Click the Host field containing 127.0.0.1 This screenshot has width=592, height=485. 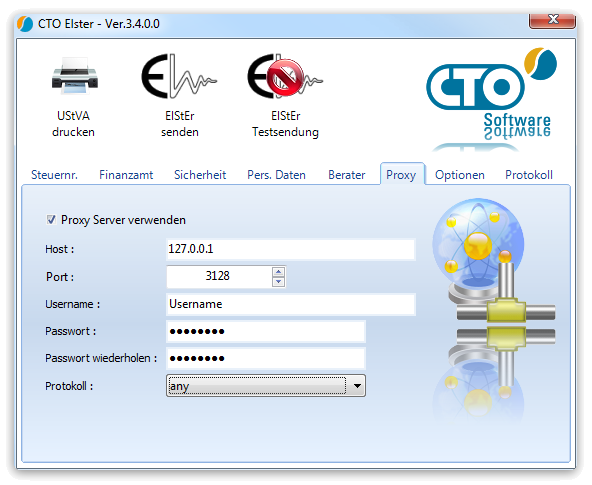click(x=291, y=249)
